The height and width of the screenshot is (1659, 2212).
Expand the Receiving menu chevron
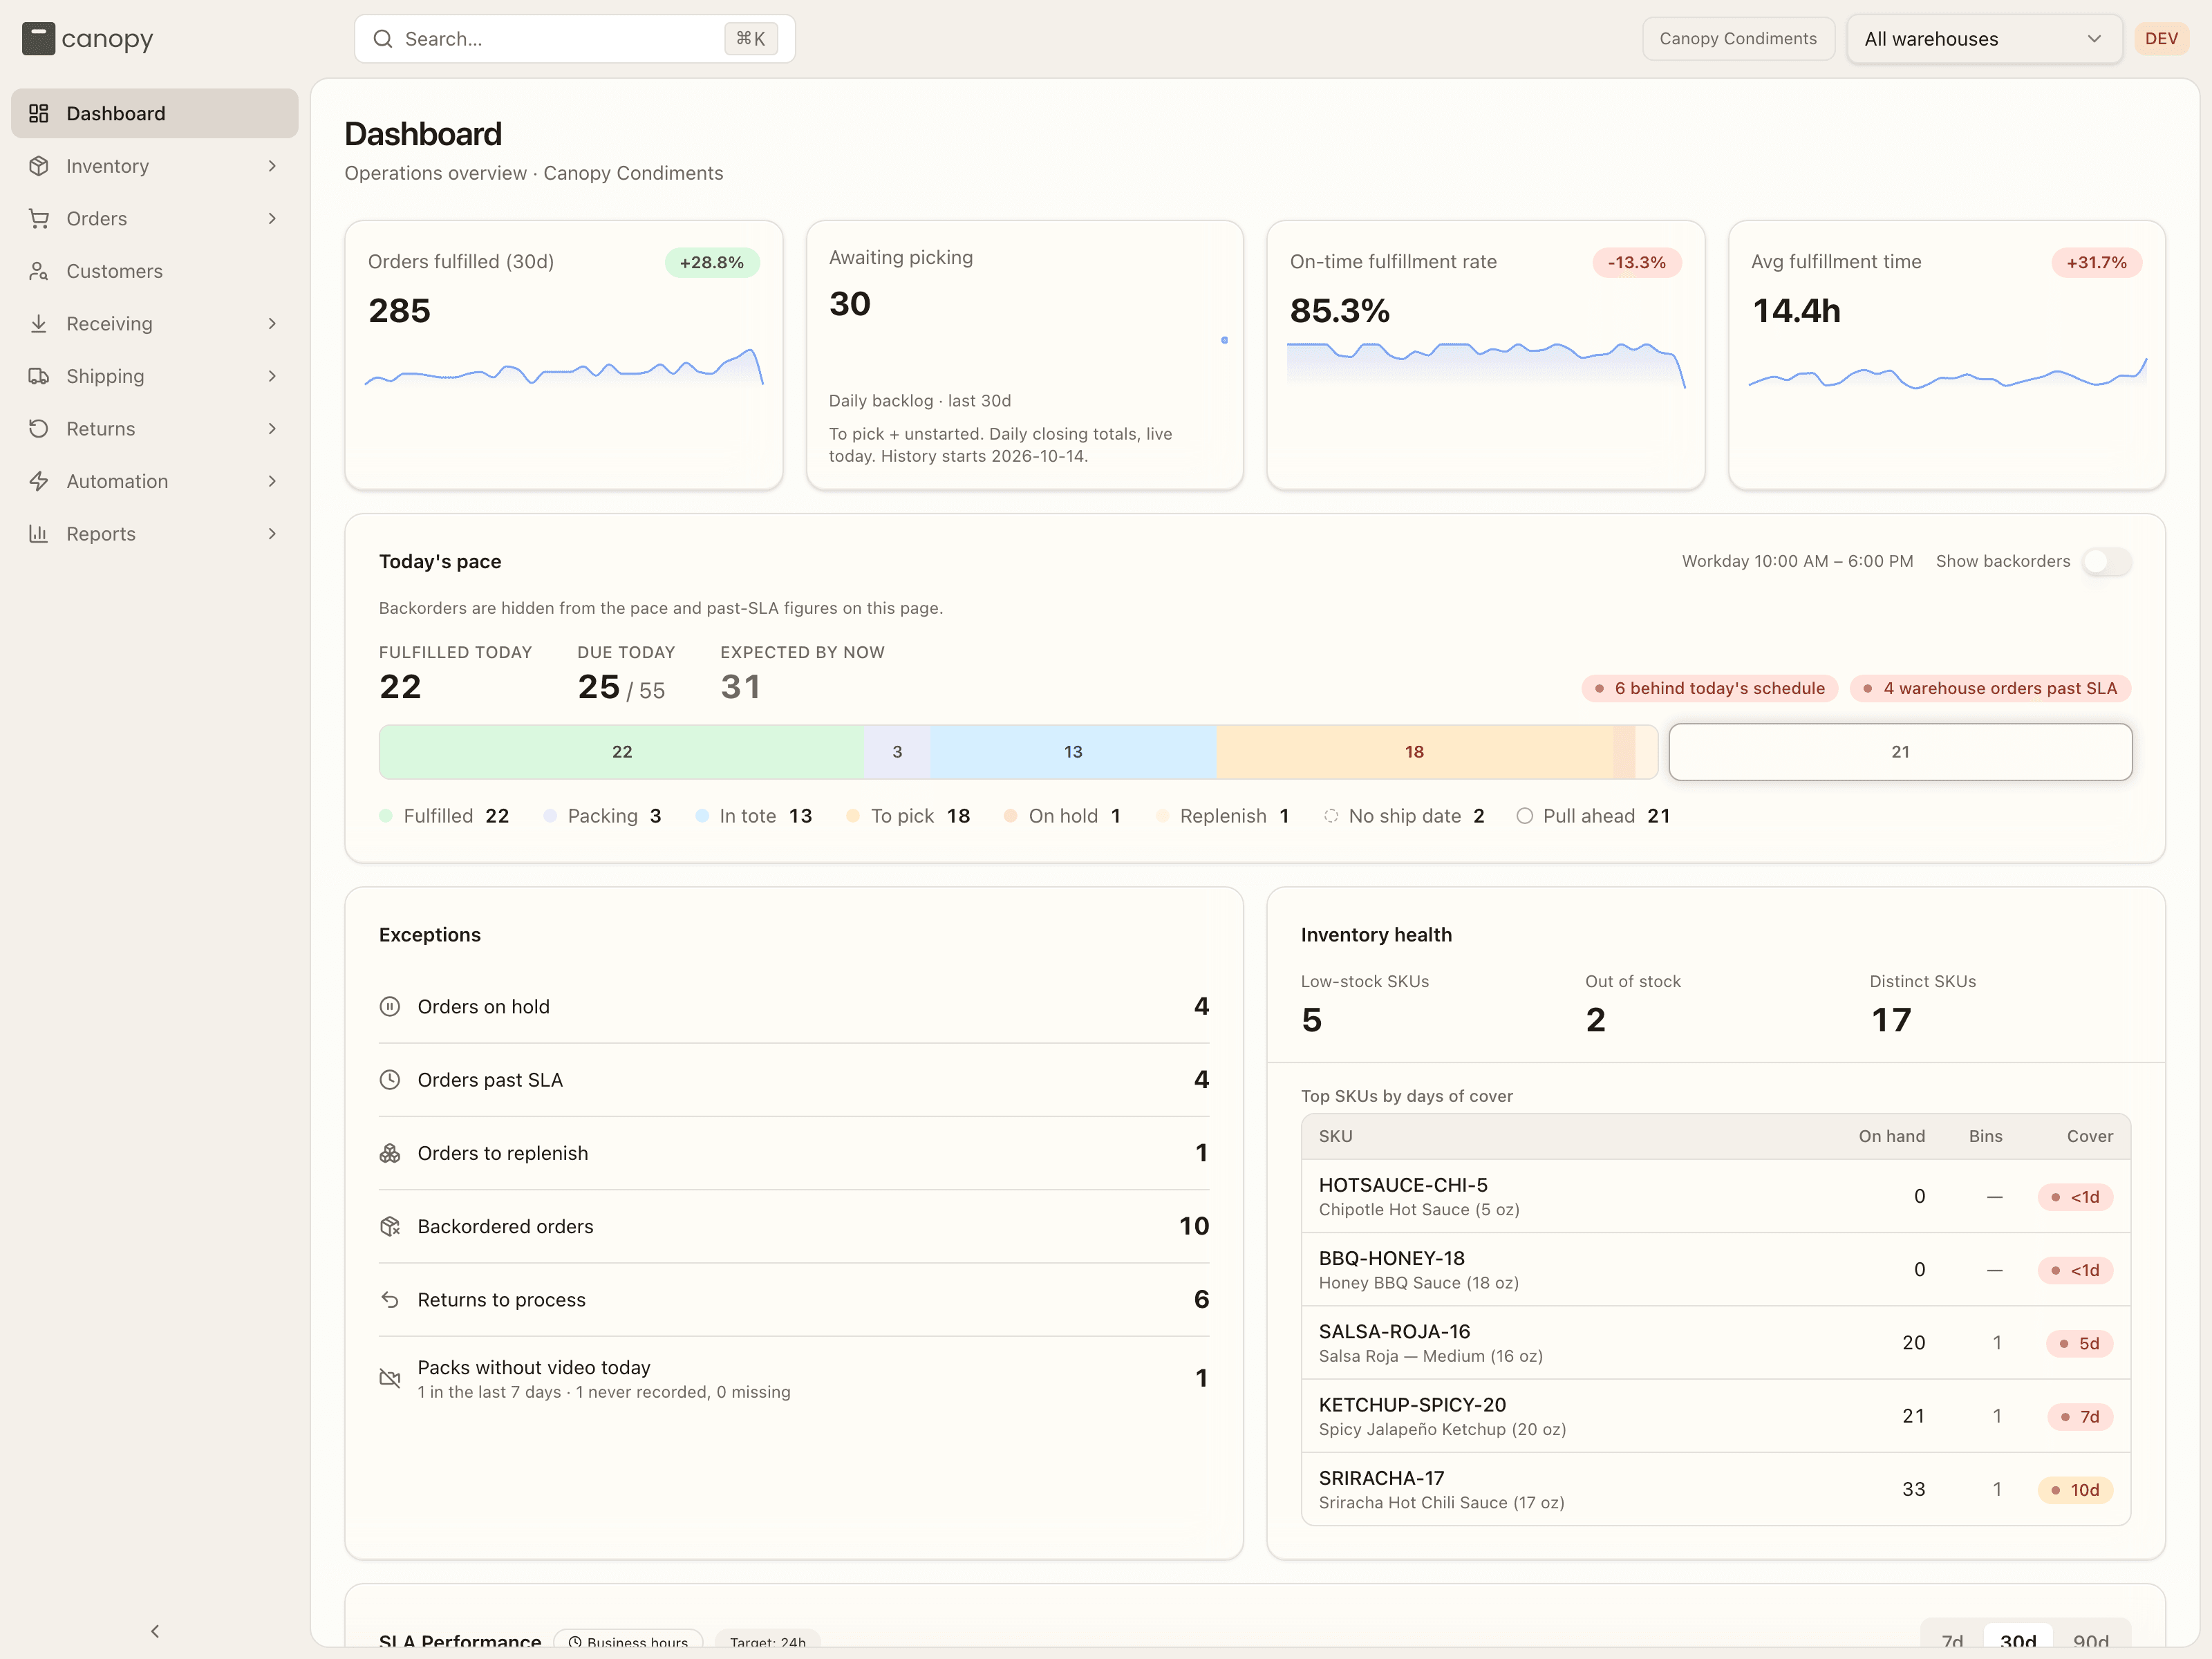point(272,323)
